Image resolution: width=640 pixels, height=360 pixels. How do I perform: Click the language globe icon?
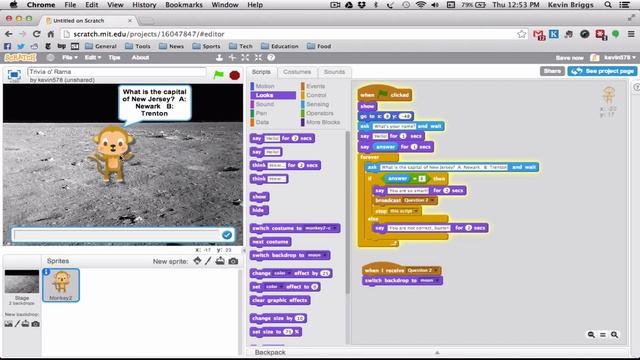point(50,58)
